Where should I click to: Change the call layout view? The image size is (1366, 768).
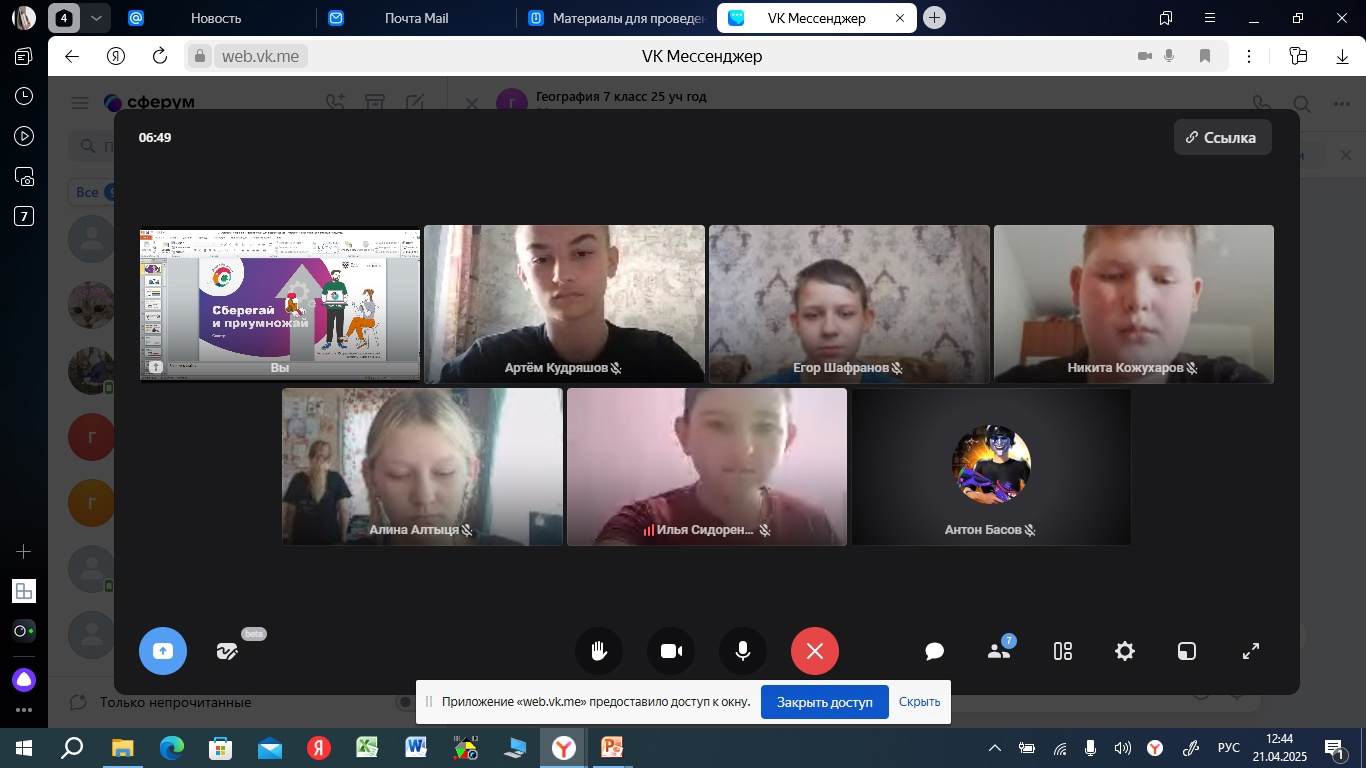(1063, 651)
